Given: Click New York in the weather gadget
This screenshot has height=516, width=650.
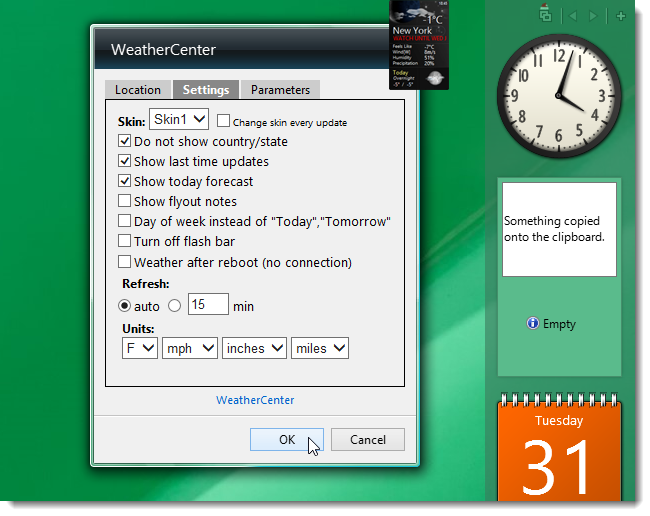Looking at the screenshot, I should [412, 31].
